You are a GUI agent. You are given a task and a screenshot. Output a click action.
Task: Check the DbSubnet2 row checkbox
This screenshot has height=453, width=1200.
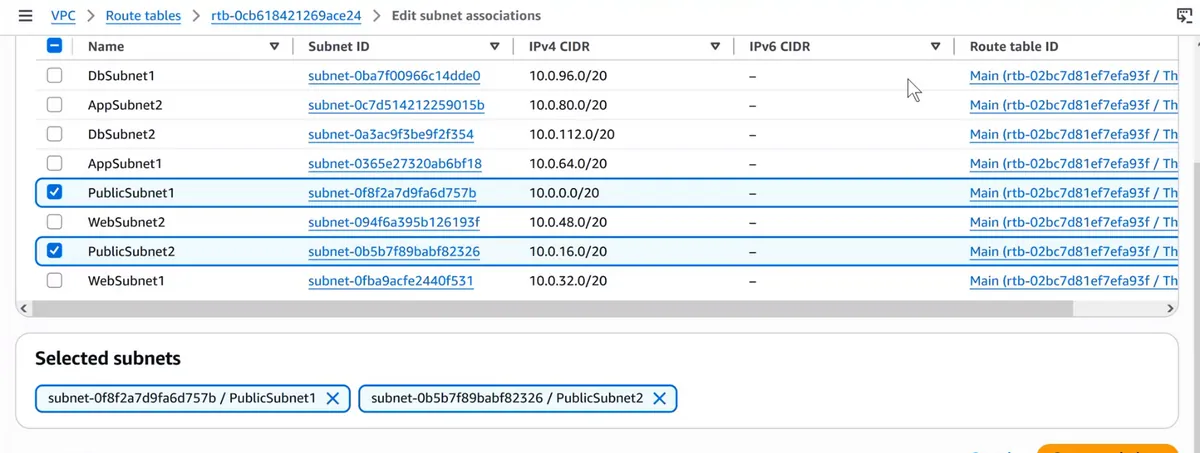pyautogui.click(x=54, y=134)
